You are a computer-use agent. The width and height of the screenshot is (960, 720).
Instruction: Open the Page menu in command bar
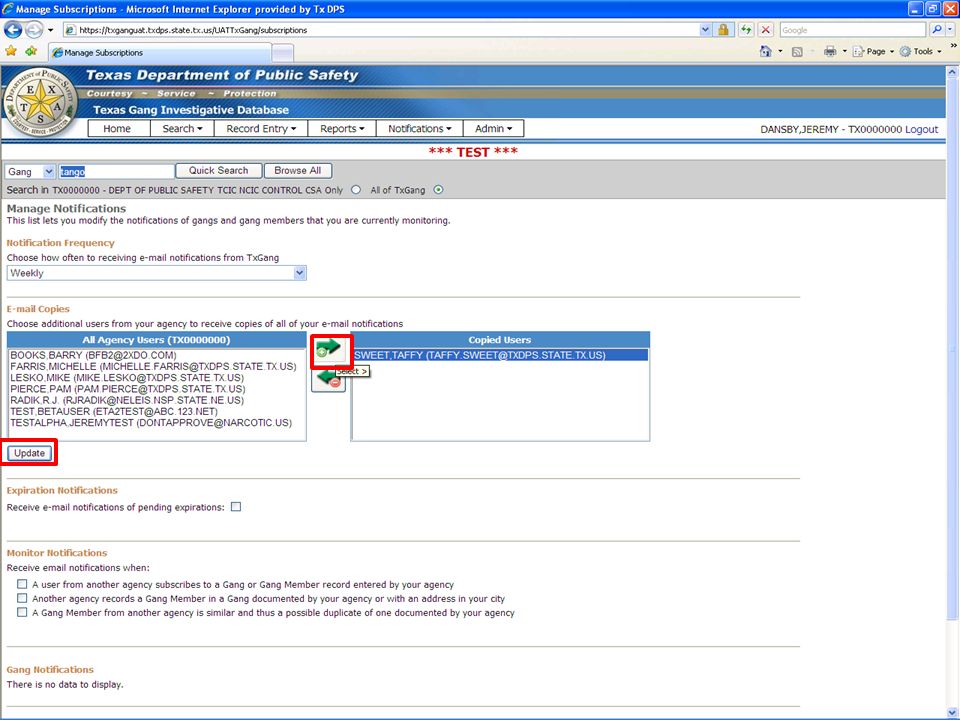pyautogui.click(x=873, y=51)
